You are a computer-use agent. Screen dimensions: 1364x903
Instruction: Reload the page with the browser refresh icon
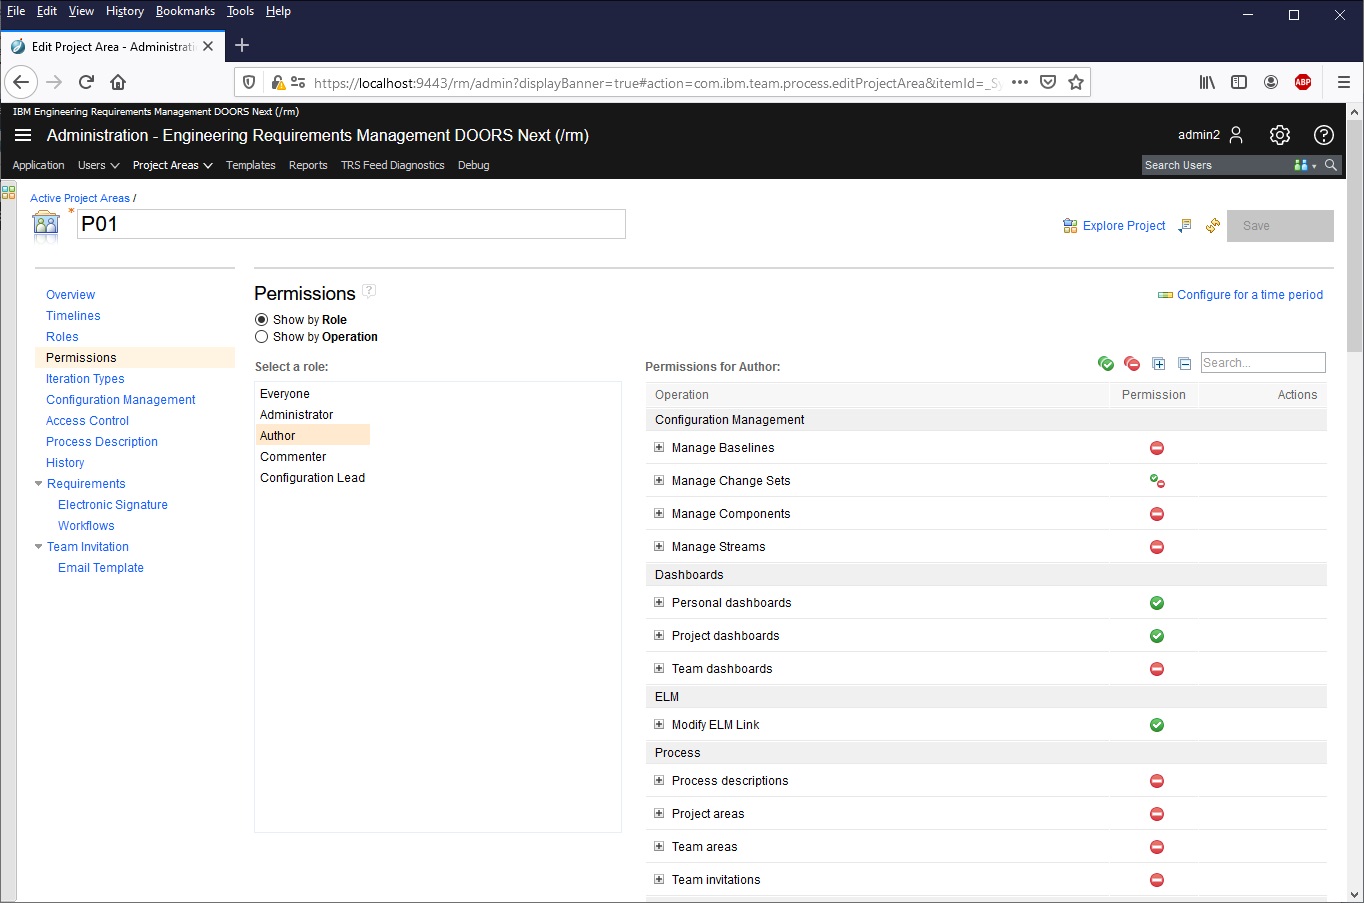[87, 82]
